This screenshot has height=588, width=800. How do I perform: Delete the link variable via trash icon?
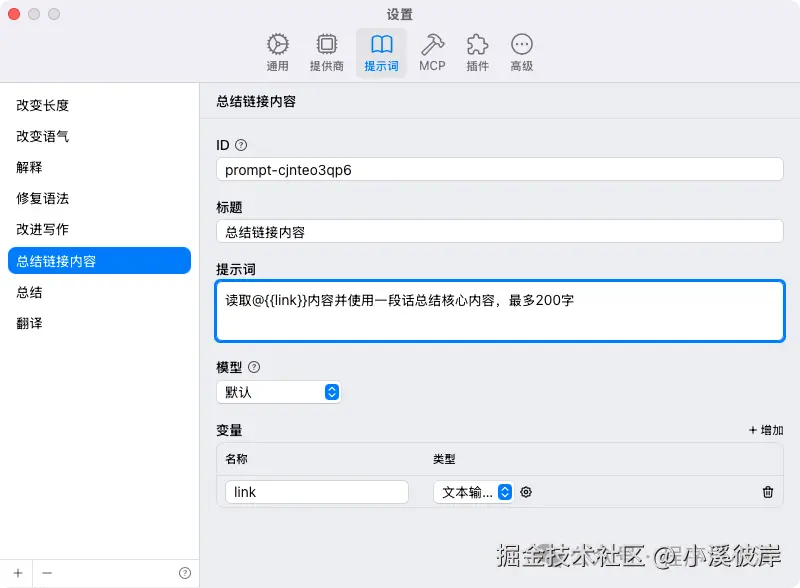[767, 492]
